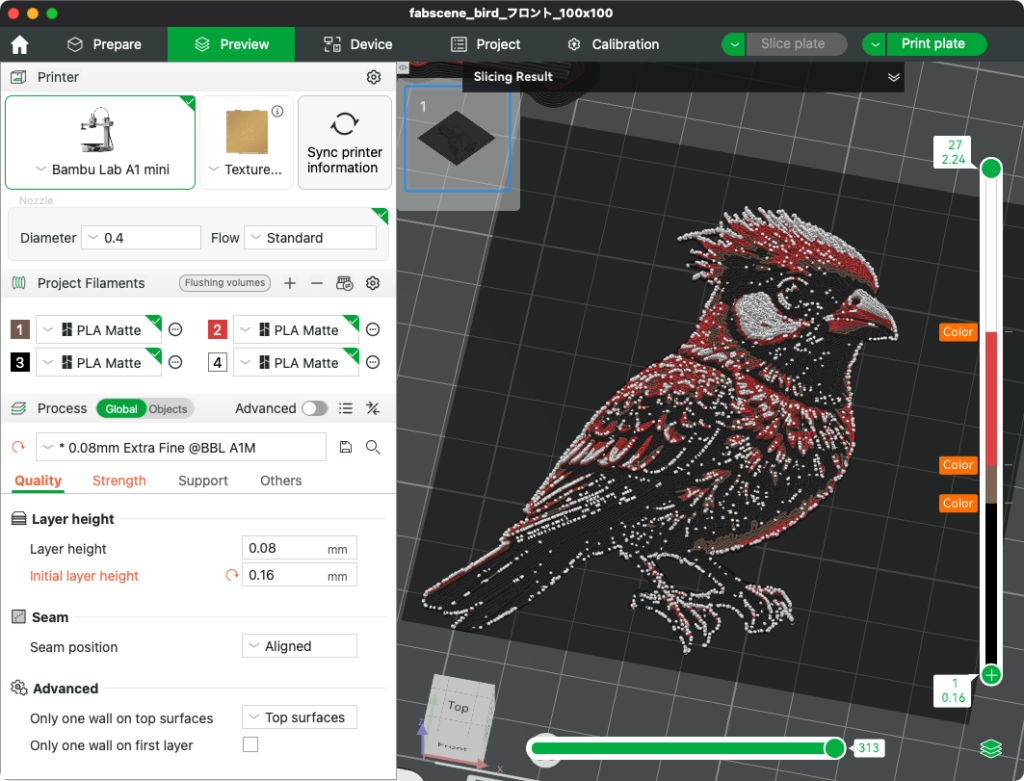
Task: Open nozzle Diameter dropdown
Action: coord(141,238)
